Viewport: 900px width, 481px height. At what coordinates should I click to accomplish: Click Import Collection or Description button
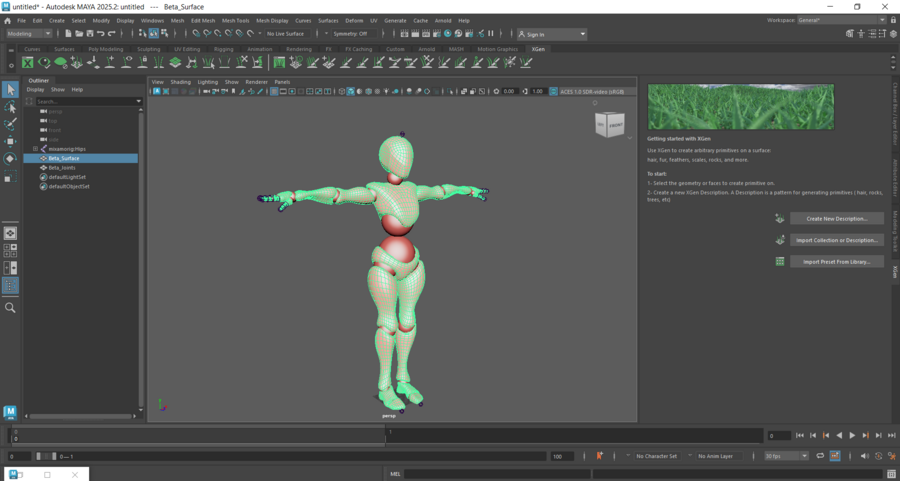[836, 240]
